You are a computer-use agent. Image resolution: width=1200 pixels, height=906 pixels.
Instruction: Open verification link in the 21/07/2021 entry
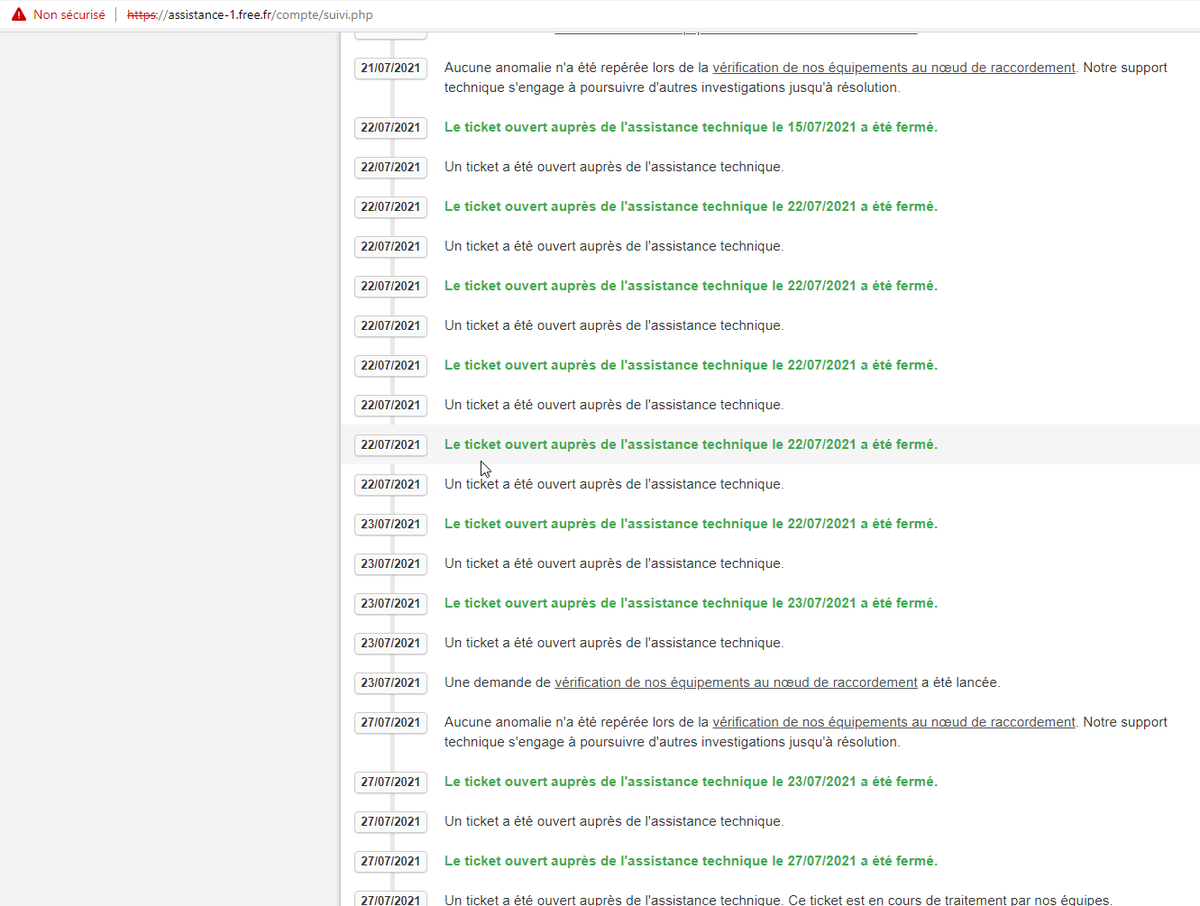[x=894, y=68]
